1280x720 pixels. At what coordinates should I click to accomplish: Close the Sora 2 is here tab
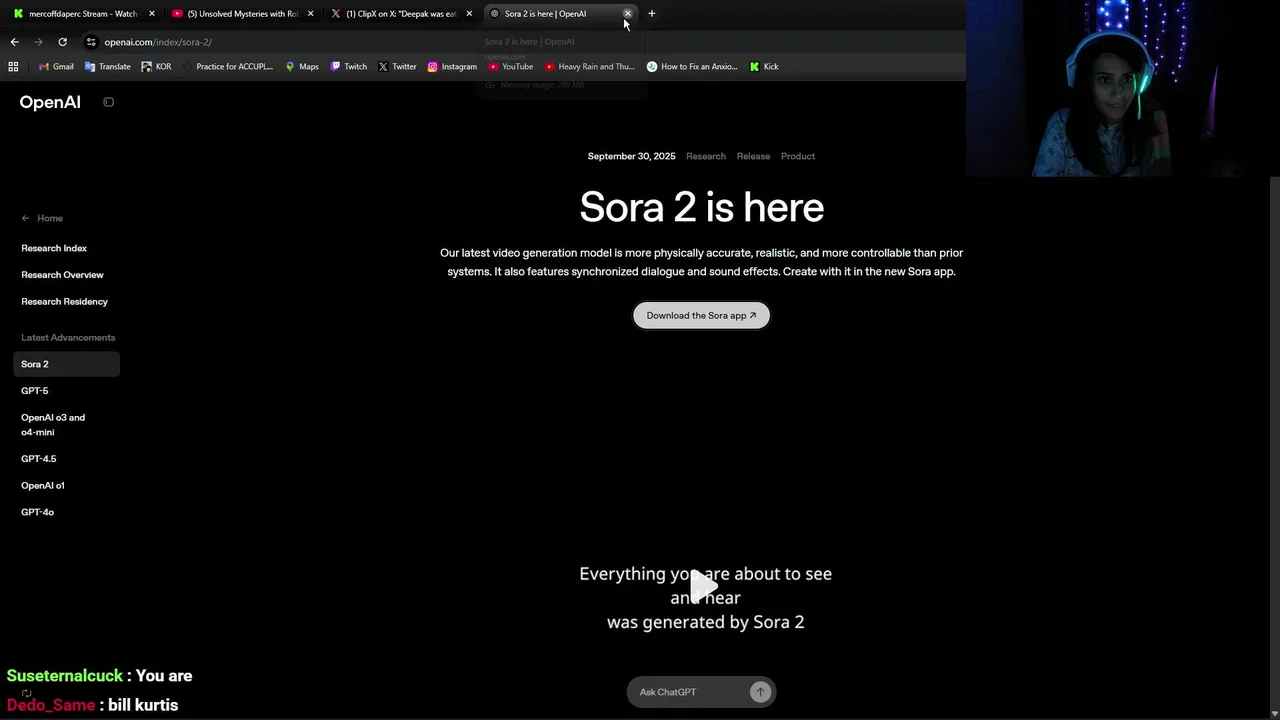click(x=627, y=14)
